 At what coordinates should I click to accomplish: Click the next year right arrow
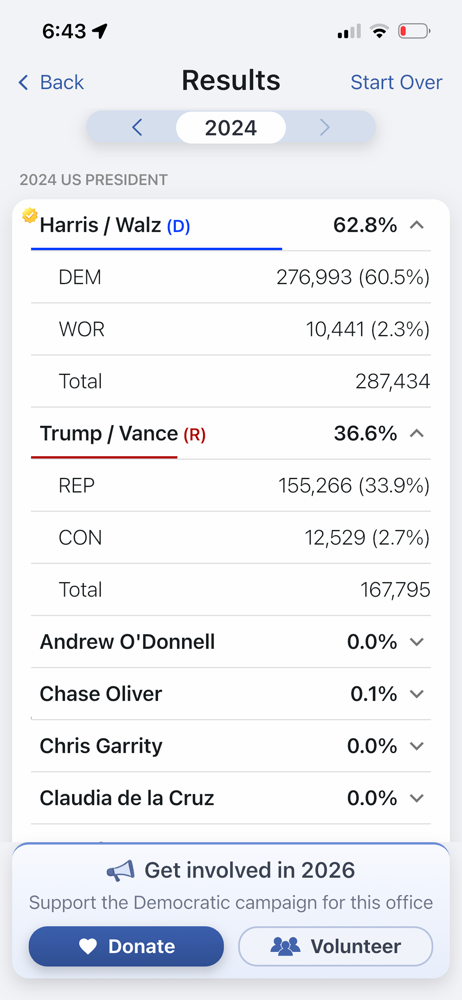tap(325, 128)
